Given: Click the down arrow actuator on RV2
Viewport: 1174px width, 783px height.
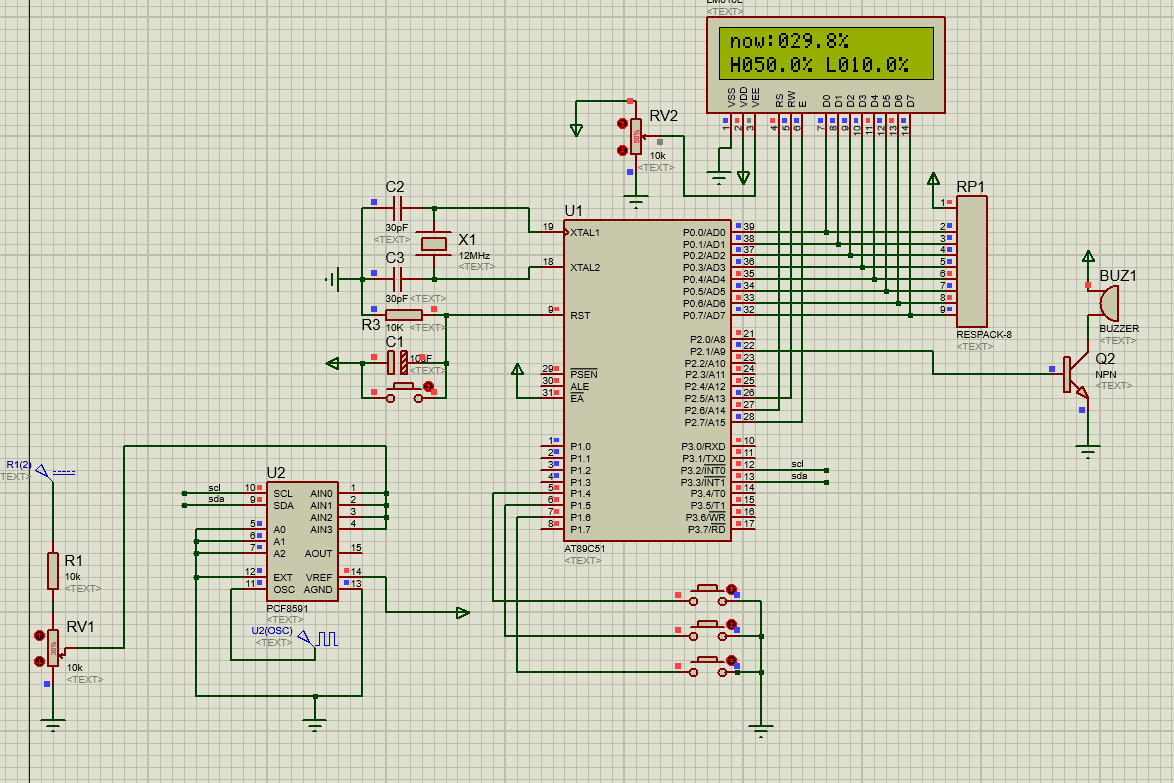Looking at the screenshot, I should coord(621,150).
